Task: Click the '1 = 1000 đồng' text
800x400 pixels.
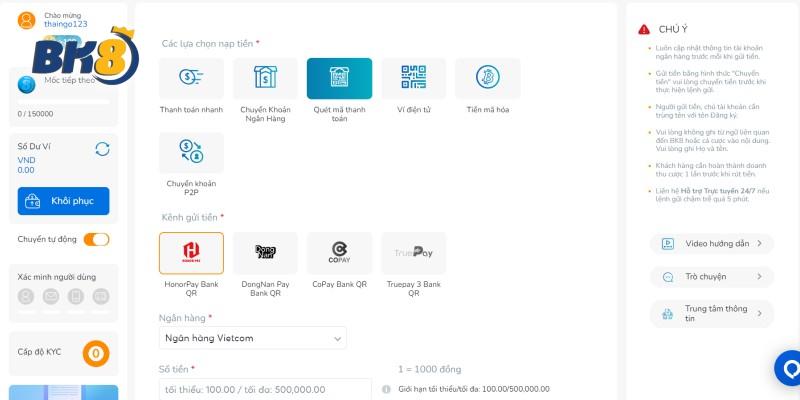Action: pyautogui.click(x=430, y=369)
